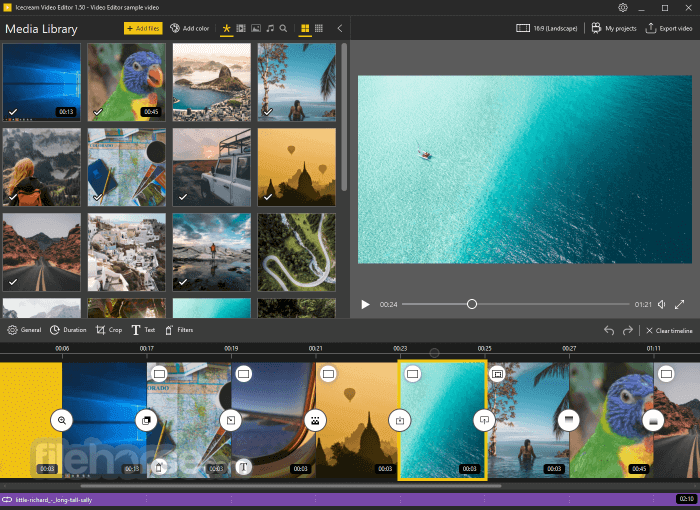Select the parrot video in Media Library
The height and width of the screenshot is (510, 700).
coord(127,82)
